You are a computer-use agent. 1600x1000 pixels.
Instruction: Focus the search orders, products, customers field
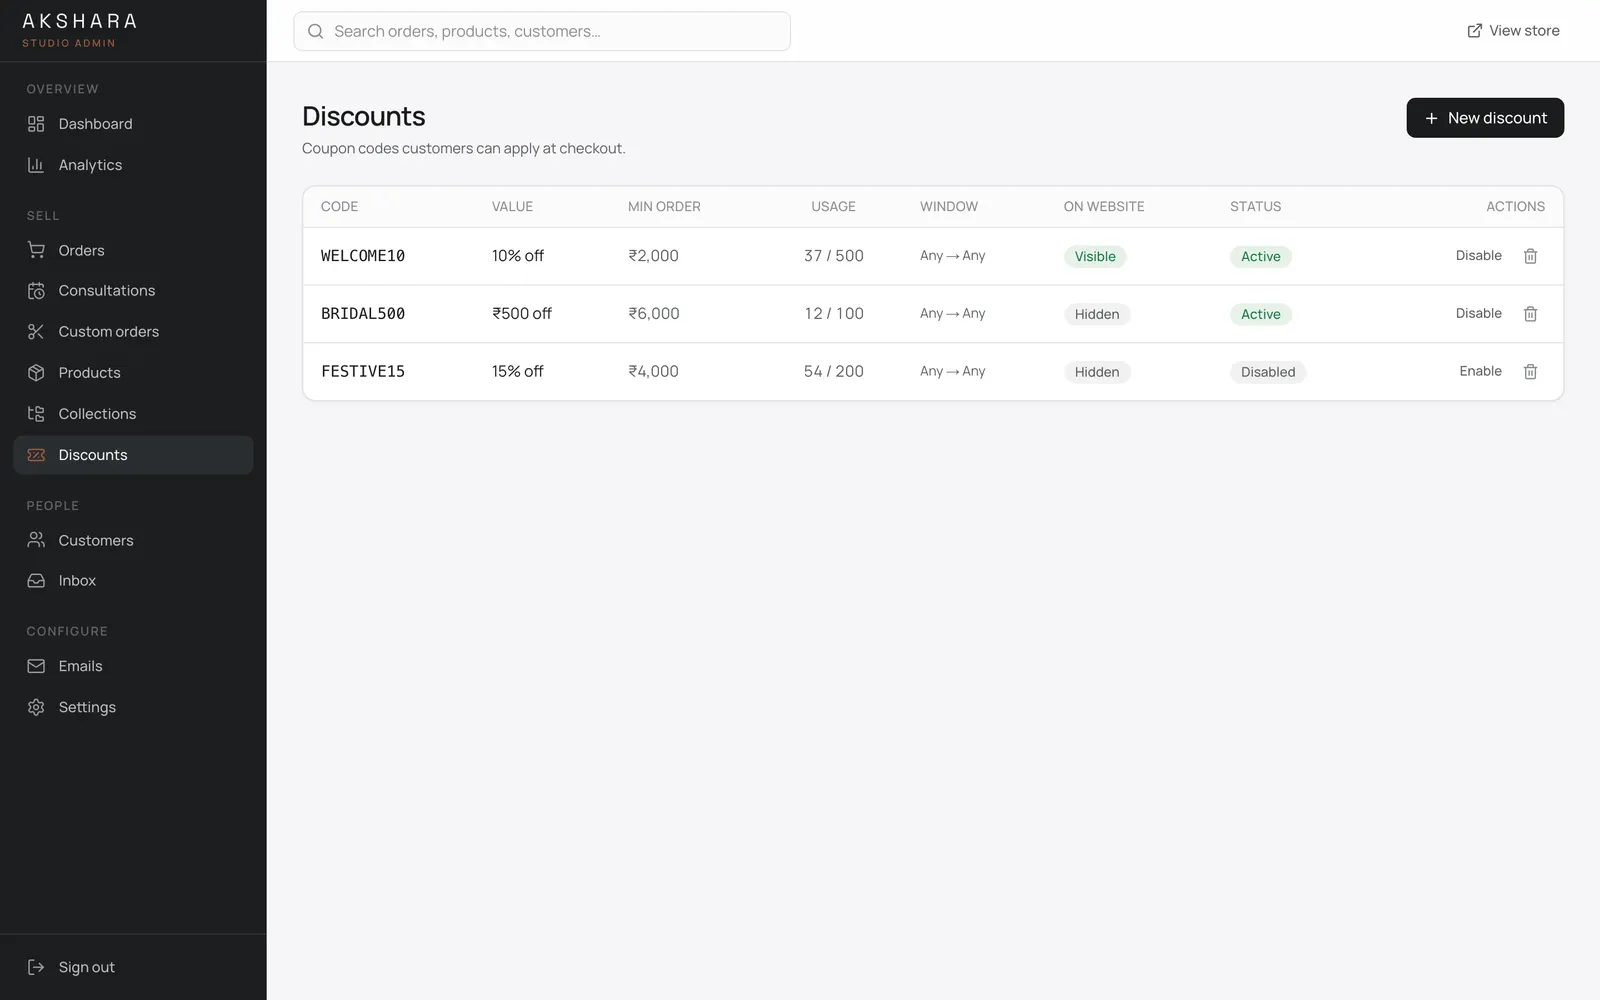coord(542,31)
